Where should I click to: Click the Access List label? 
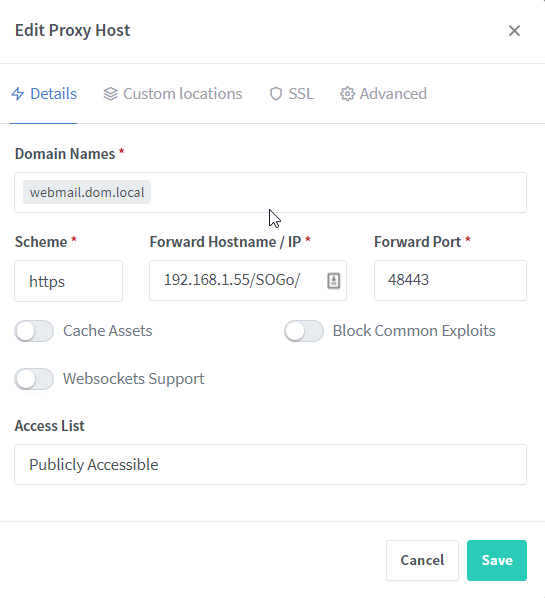(x=50, y=426)
